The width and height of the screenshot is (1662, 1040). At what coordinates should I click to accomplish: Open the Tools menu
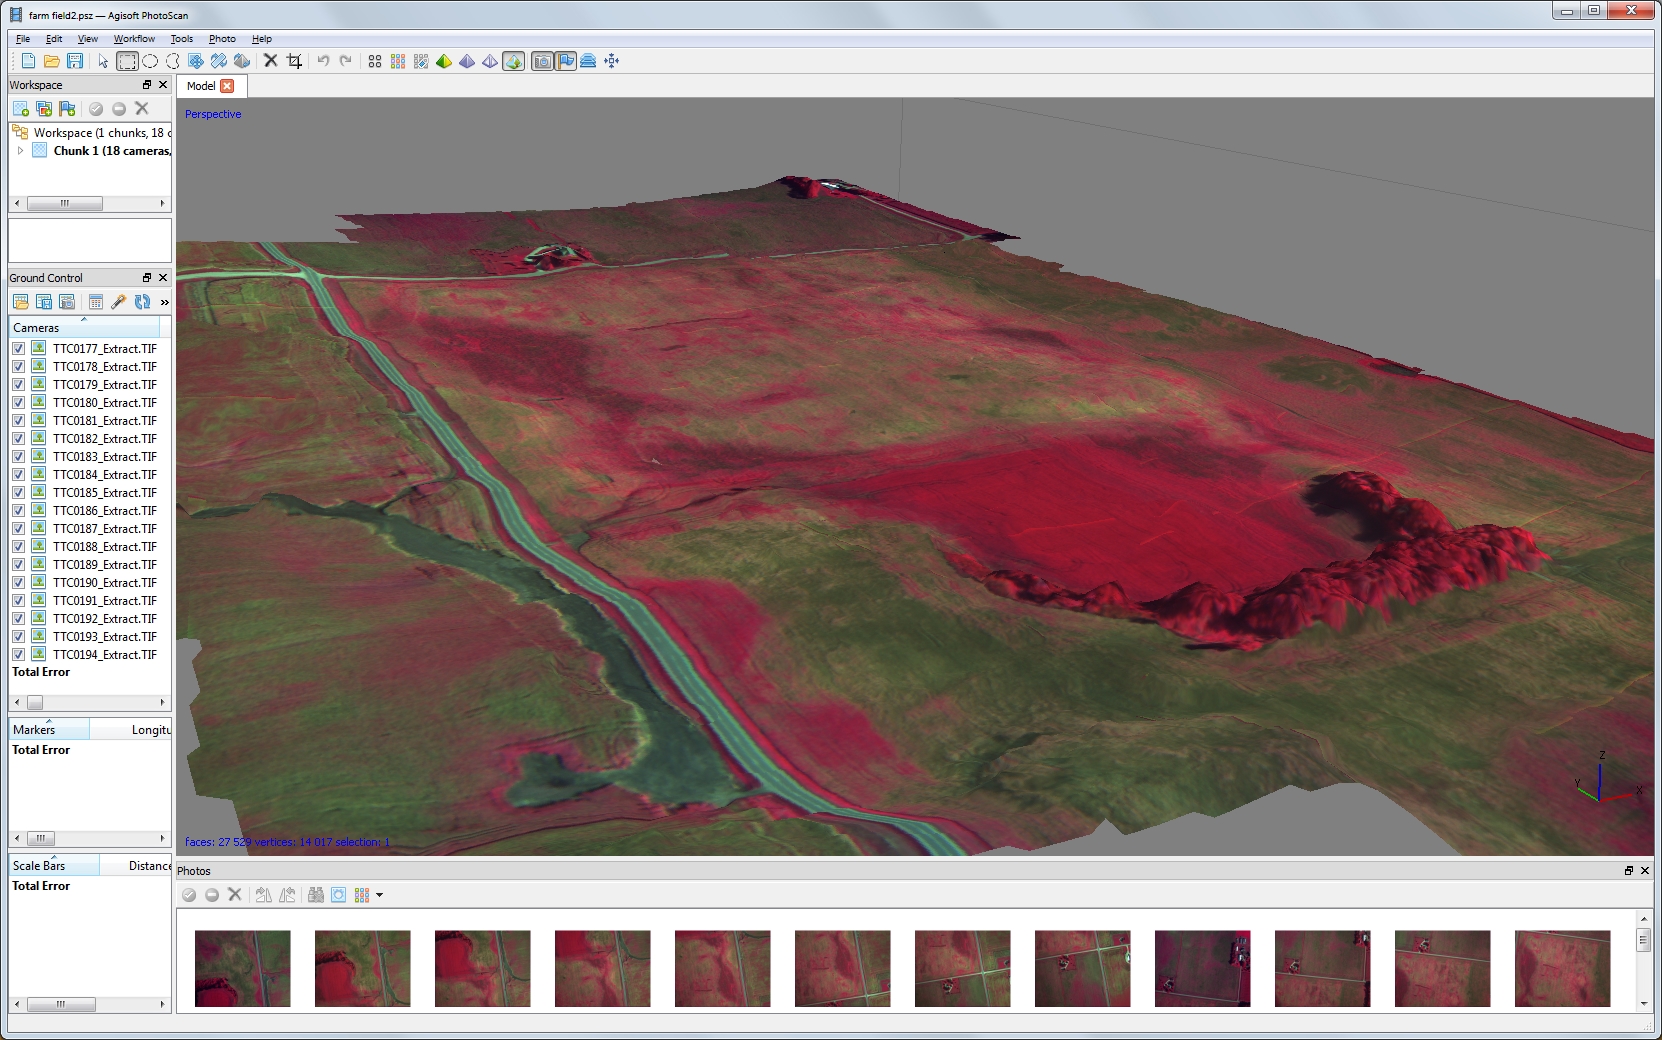[181, 39]
